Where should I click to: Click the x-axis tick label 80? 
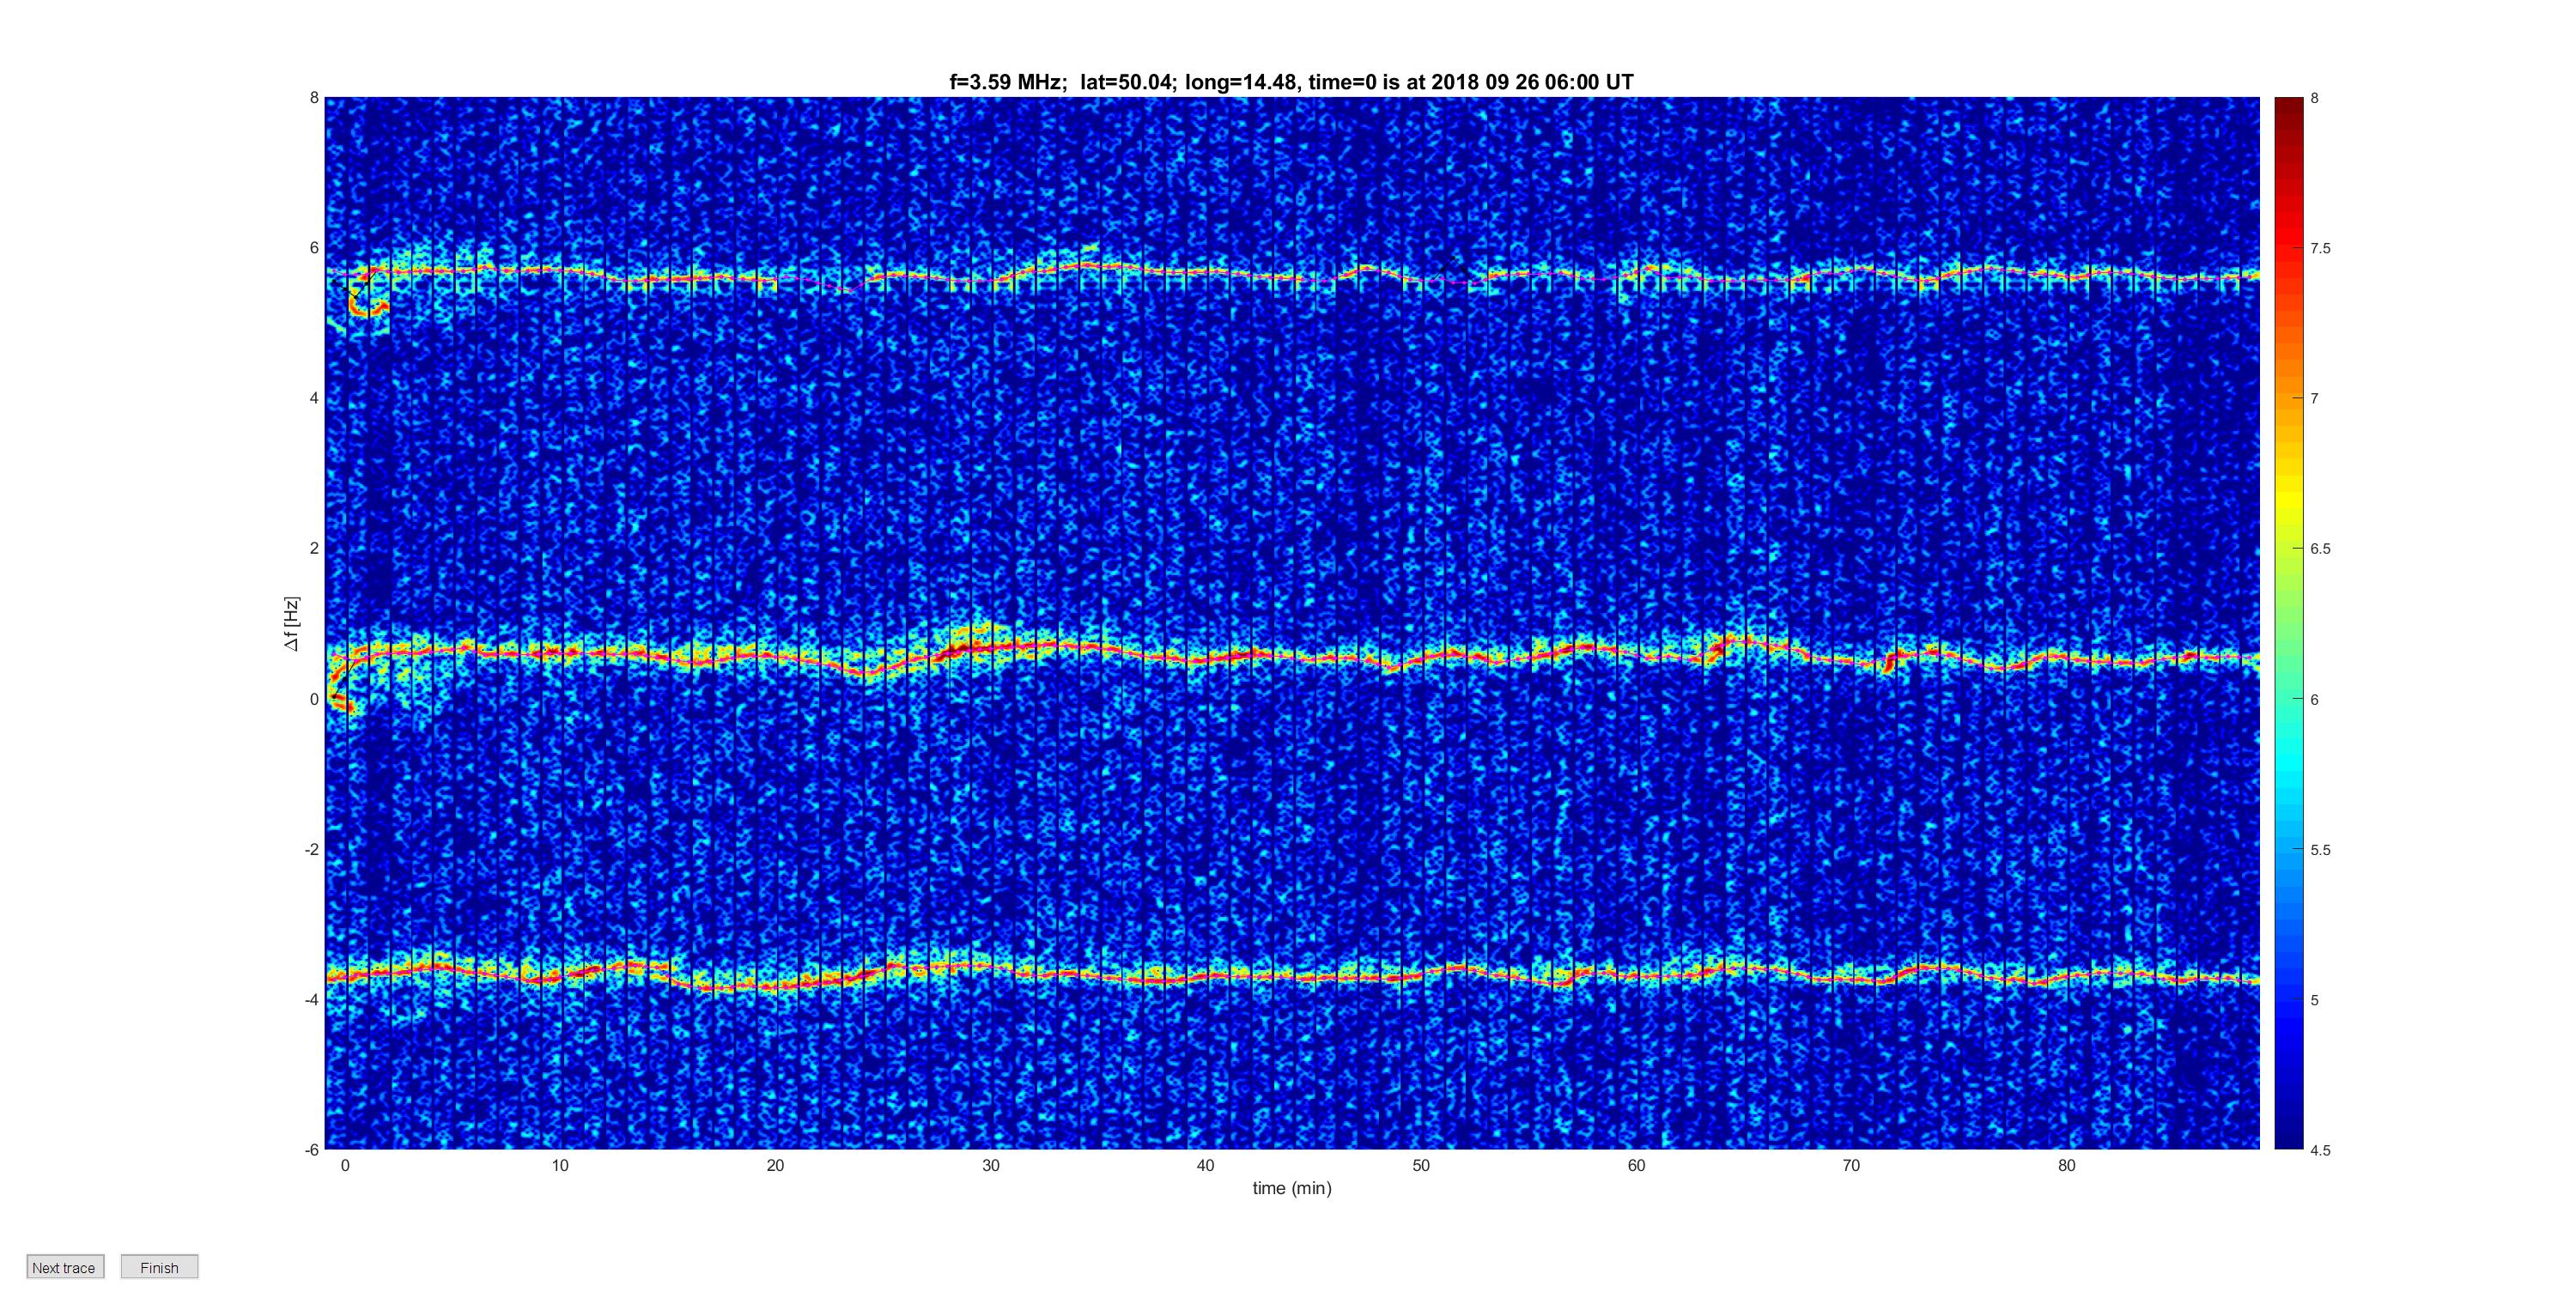pos(2067,1165)
